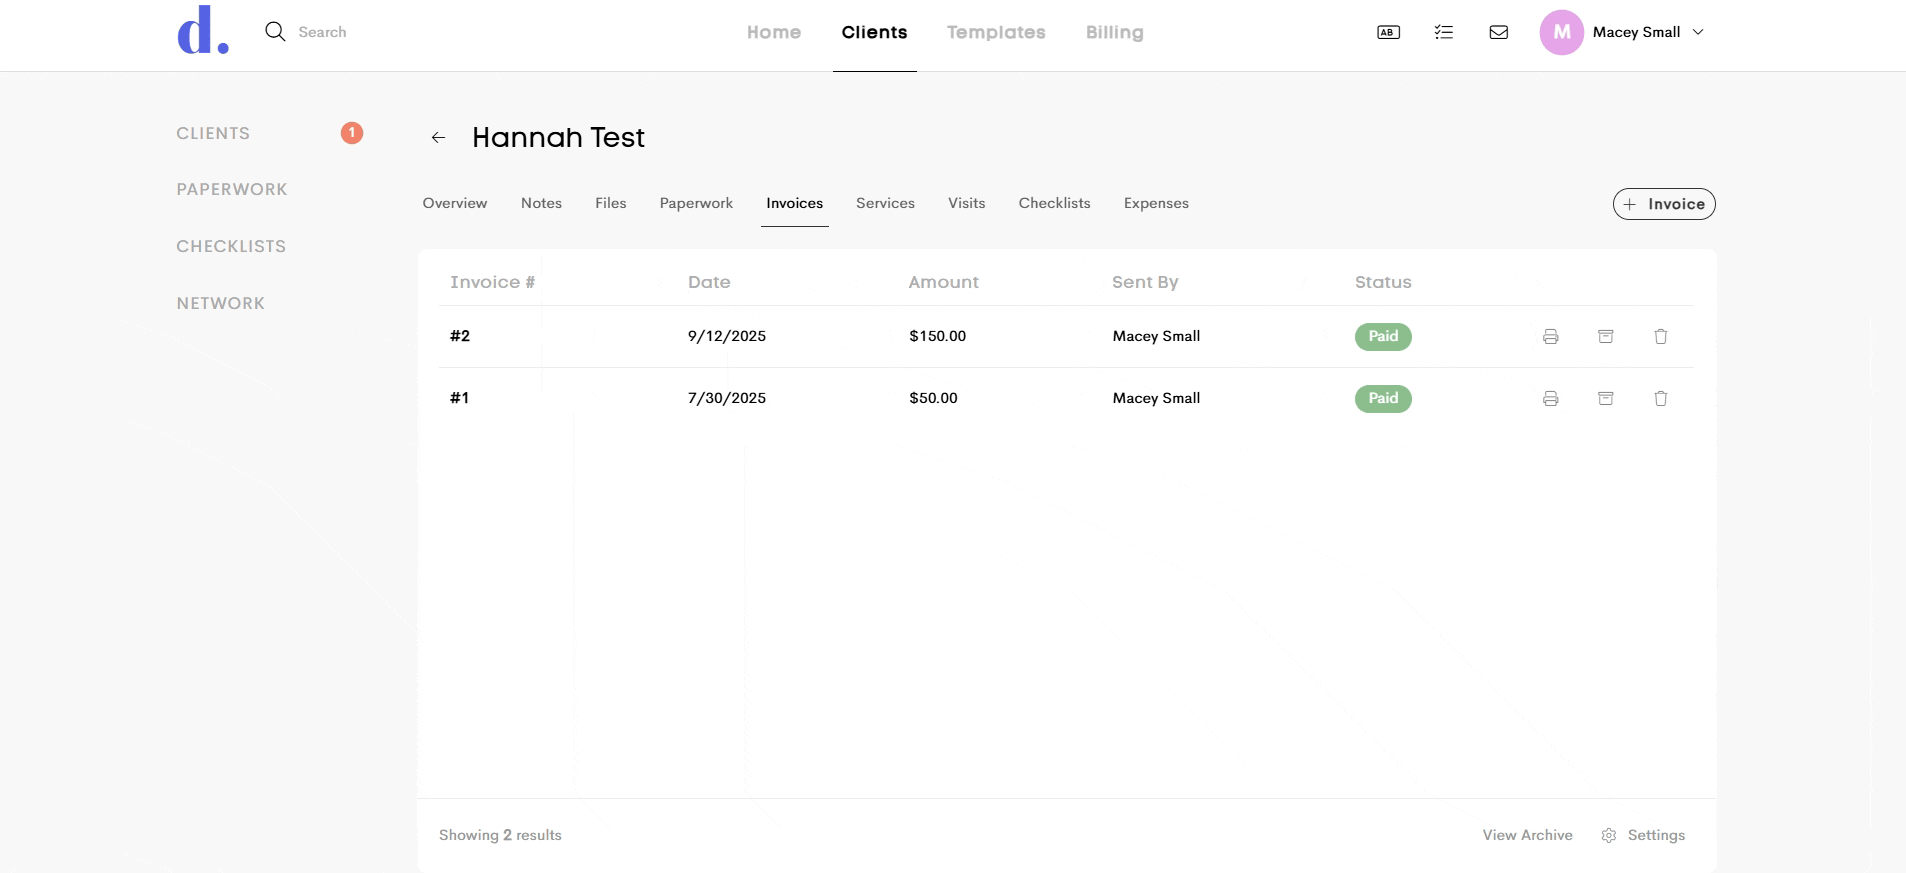Select the Invoices tab
The width and height of the screenshot is (1906, 873).
coord(794,203)
